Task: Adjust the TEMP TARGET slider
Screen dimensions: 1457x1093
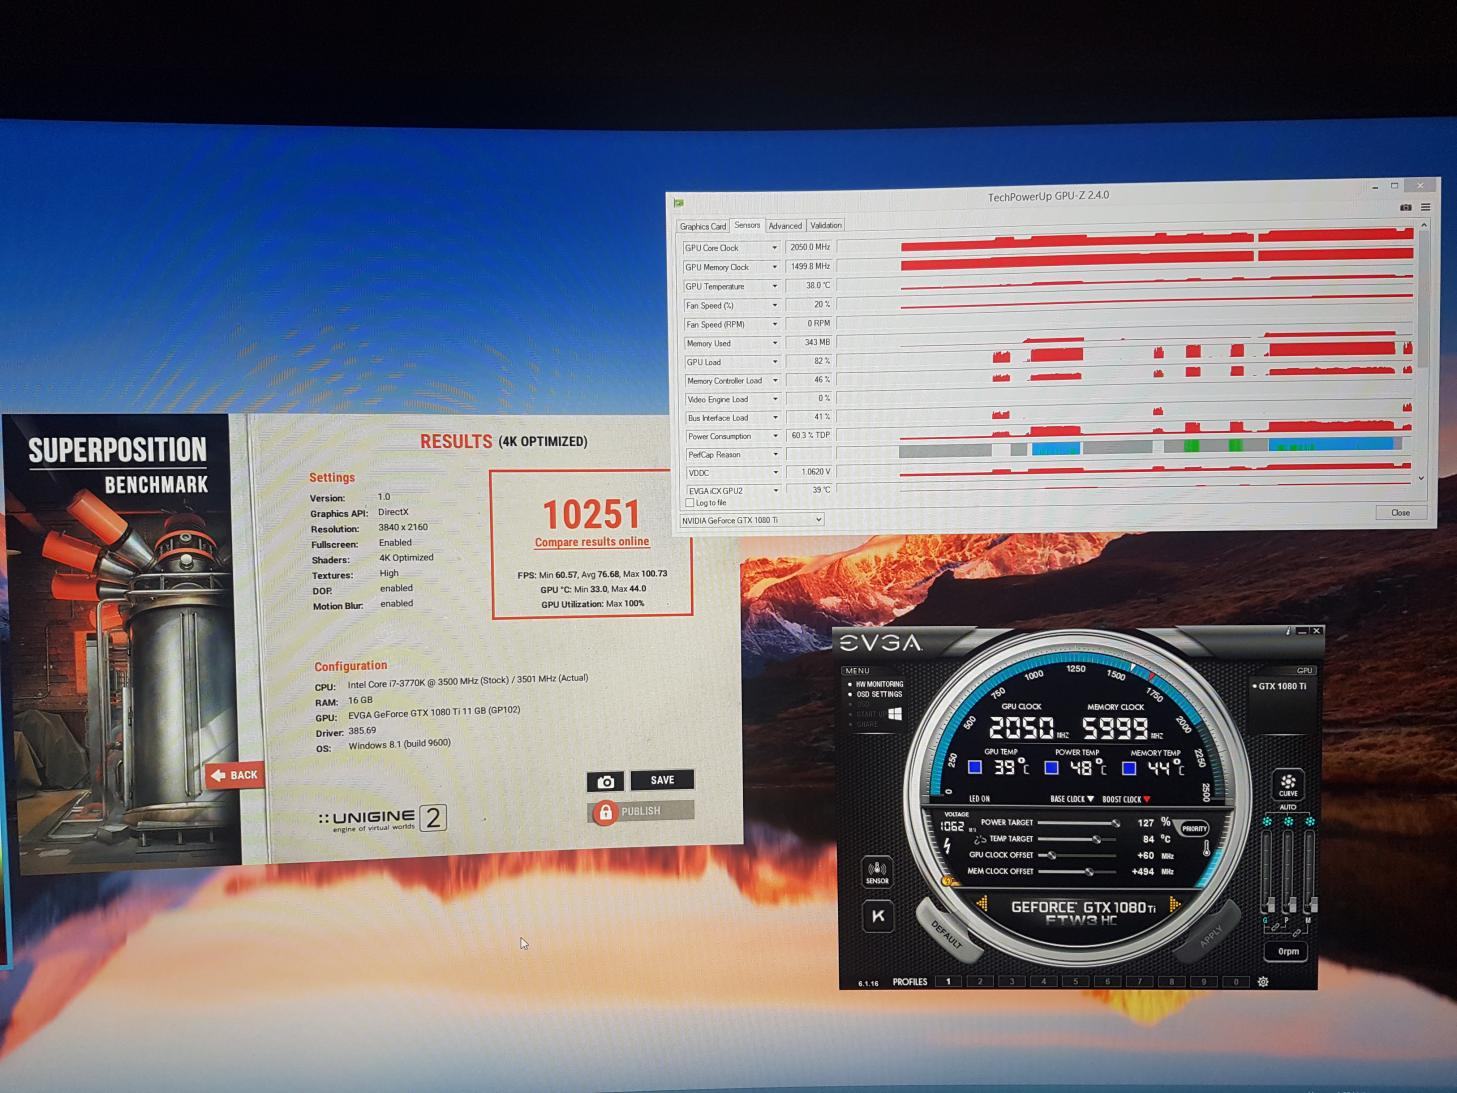Action: [1079, 839]
